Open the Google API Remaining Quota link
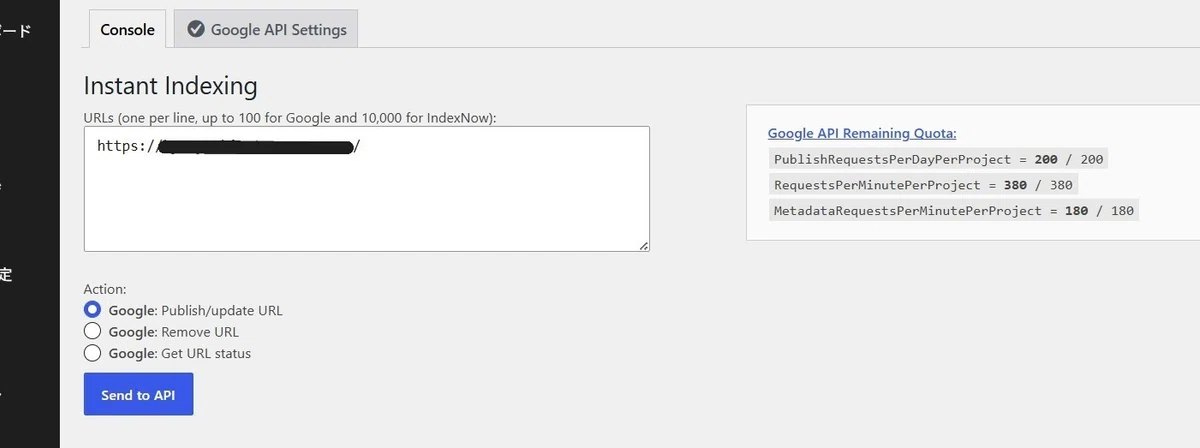Image resolution: width=1200 pixels, height=448 pixels. point(862,133)
